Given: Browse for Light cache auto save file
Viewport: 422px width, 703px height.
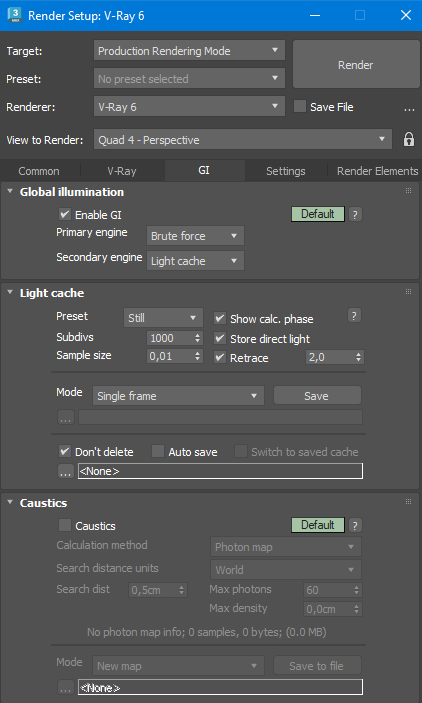Looking at the screenshot, I should [x=65, y=471].
